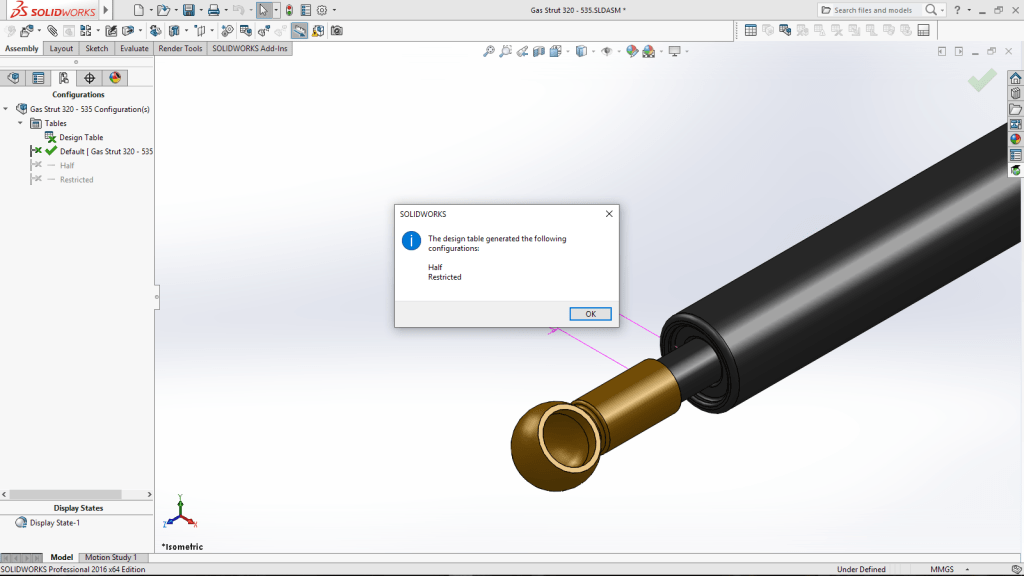1024x576 pixels.
Task: Open the Motion Study 1 tab
Action: click(x=110, y=557)
